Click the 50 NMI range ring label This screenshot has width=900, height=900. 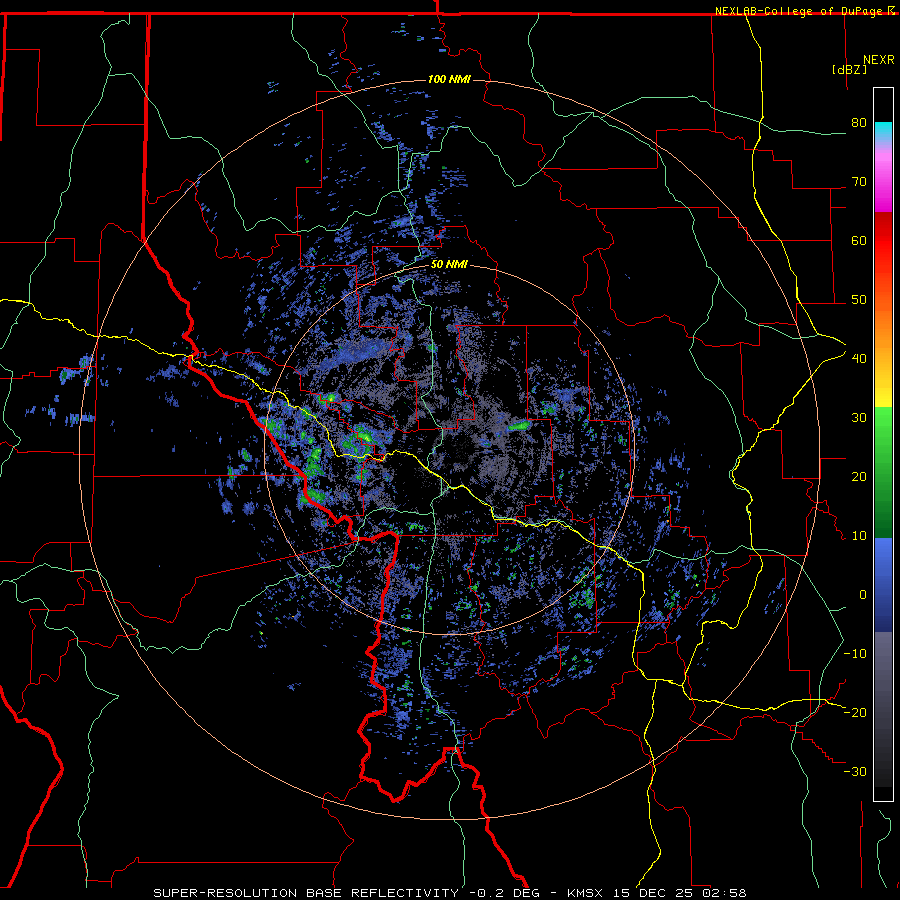point(449,265)
